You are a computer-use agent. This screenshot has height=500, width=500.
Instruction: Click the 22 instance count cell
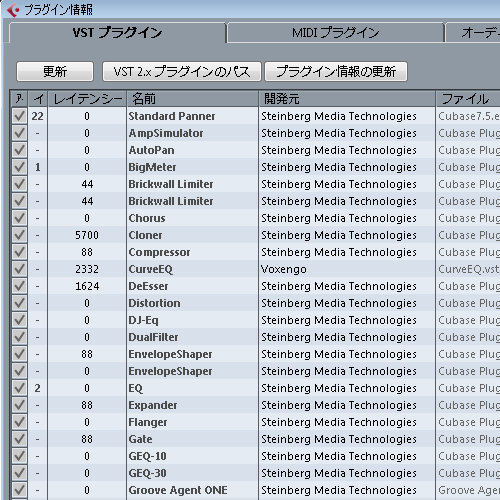coord(37,116)
